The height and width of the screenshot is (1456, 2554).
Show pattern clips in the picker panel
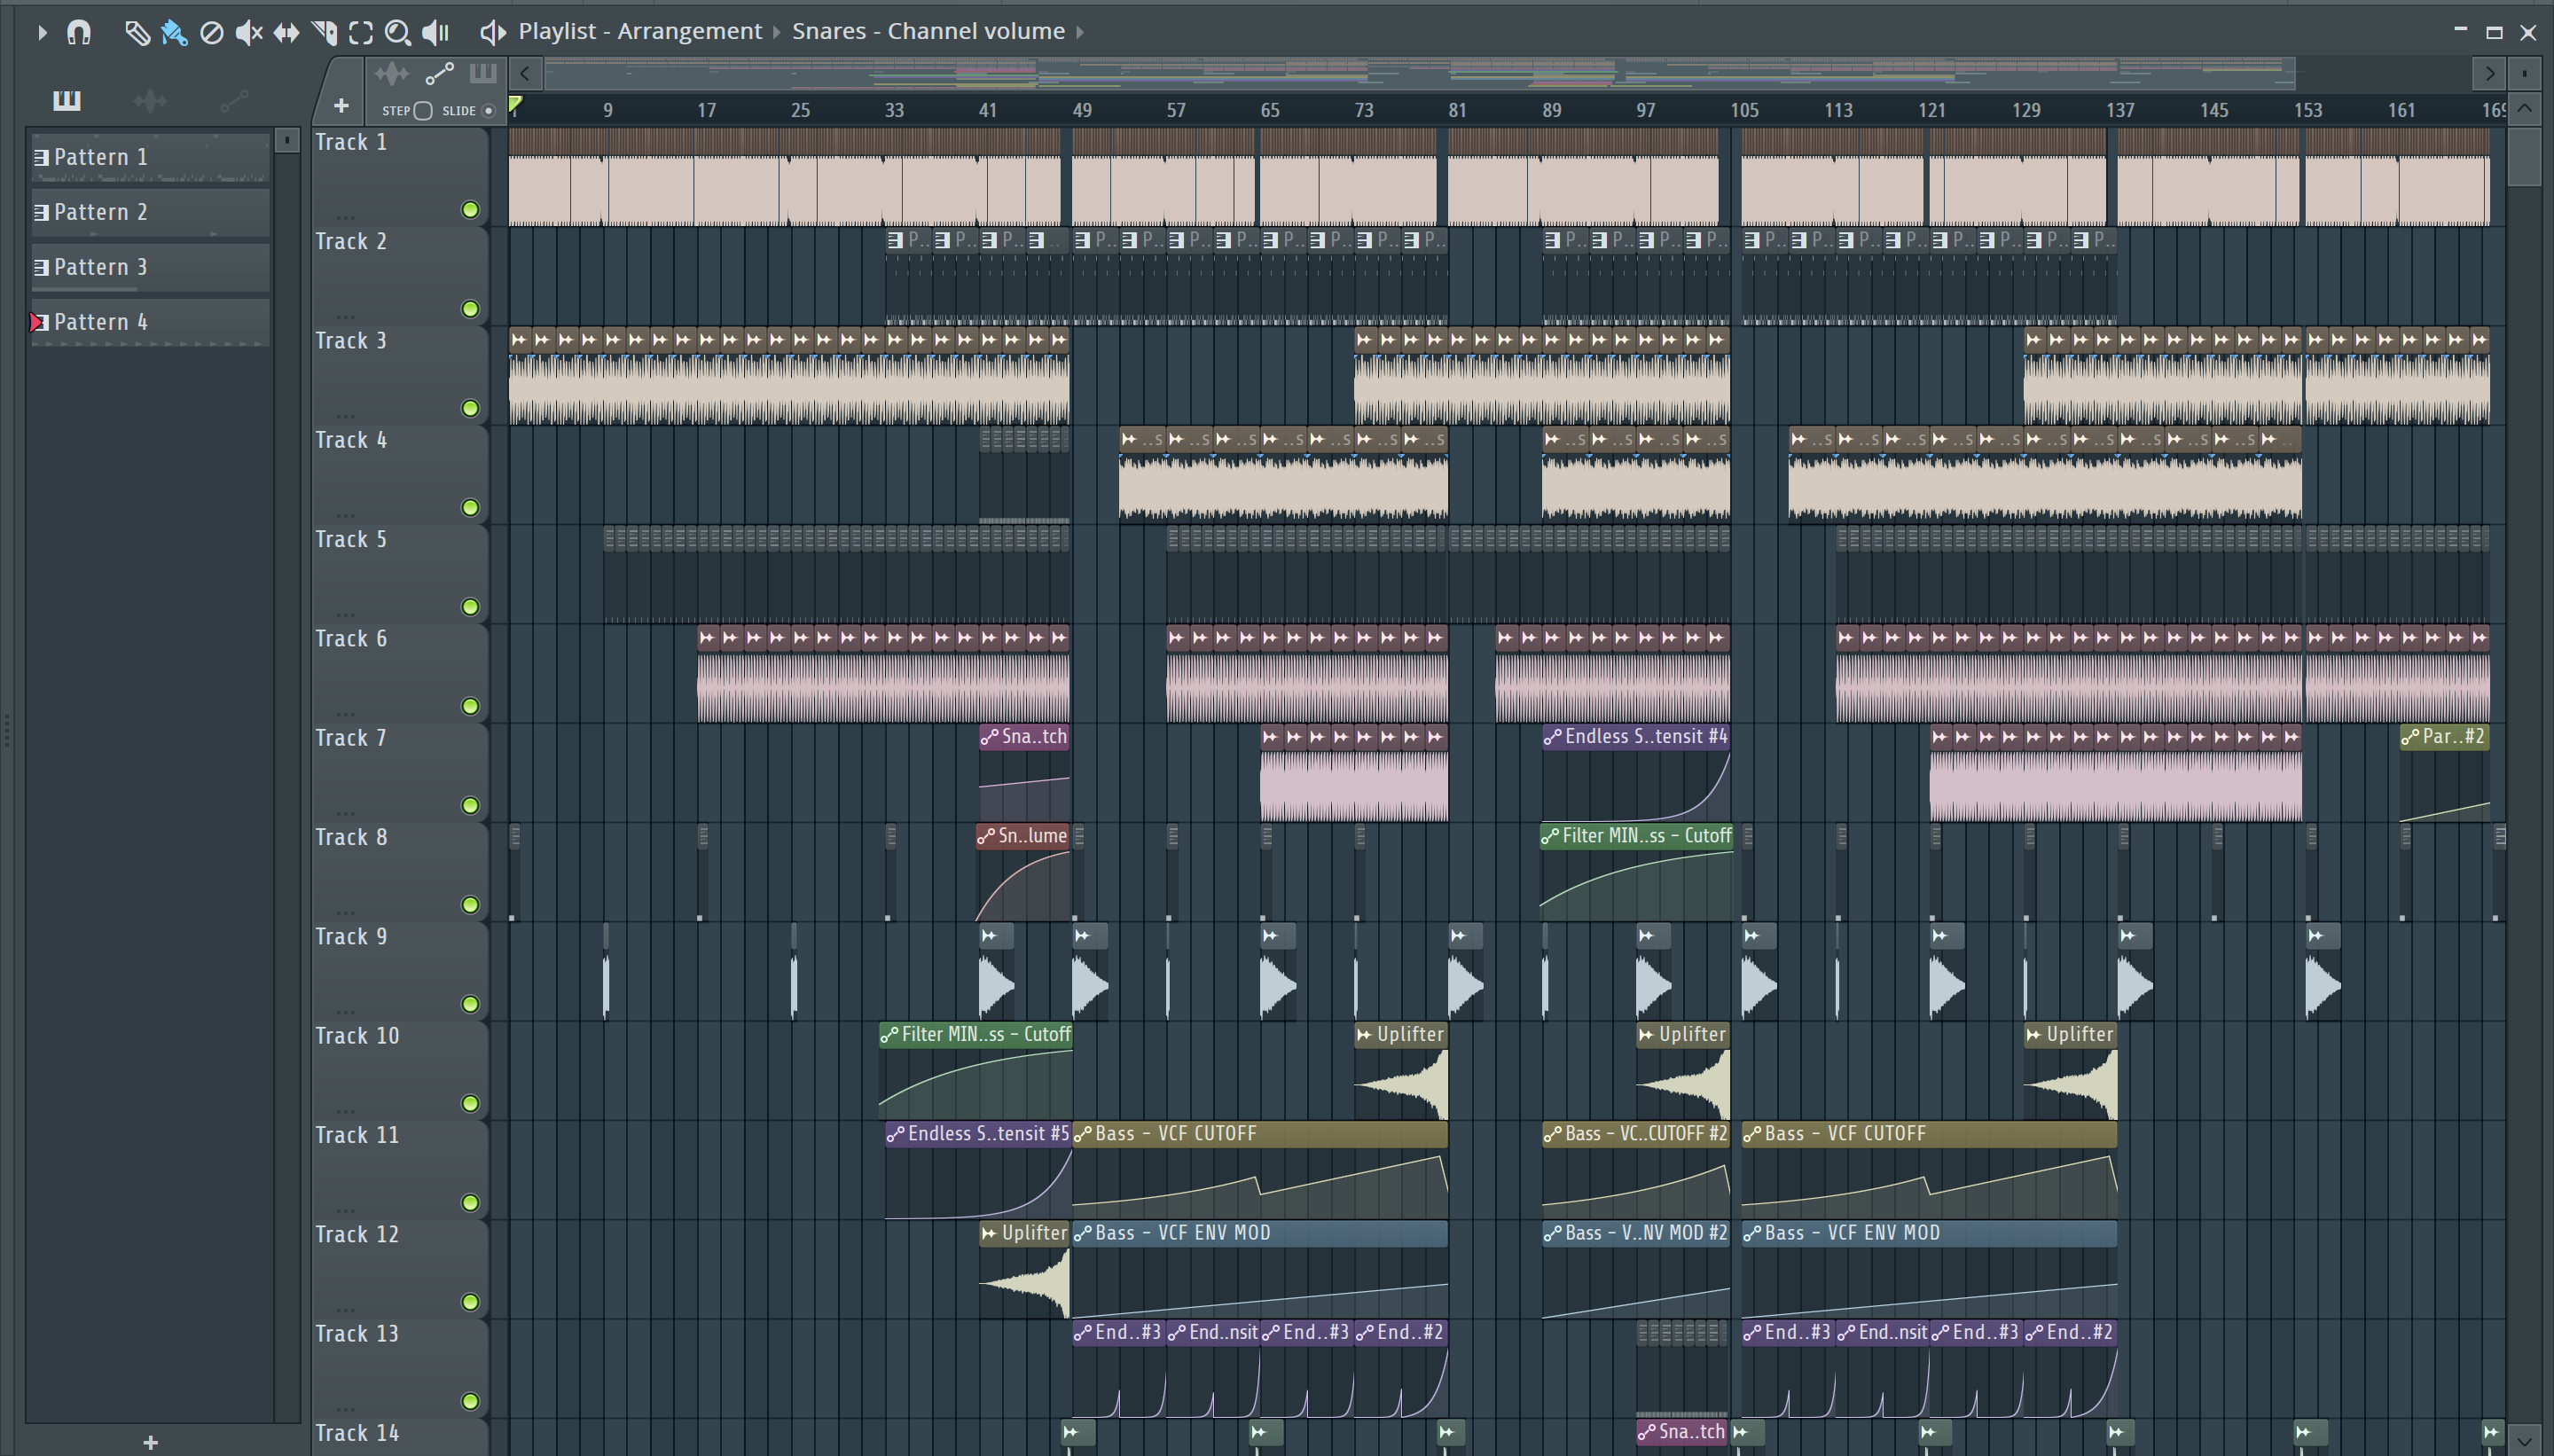click(x=67, y=100)
